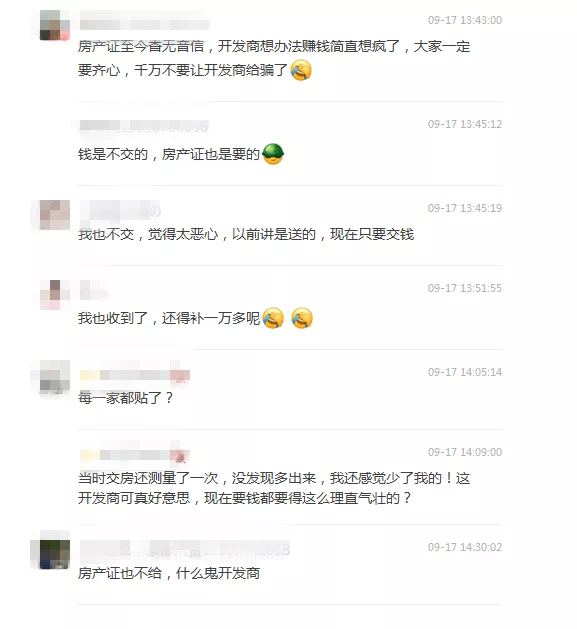Open avatar of the 13:45:19 commenter
577x629 pixels.
tap(55, 215)
